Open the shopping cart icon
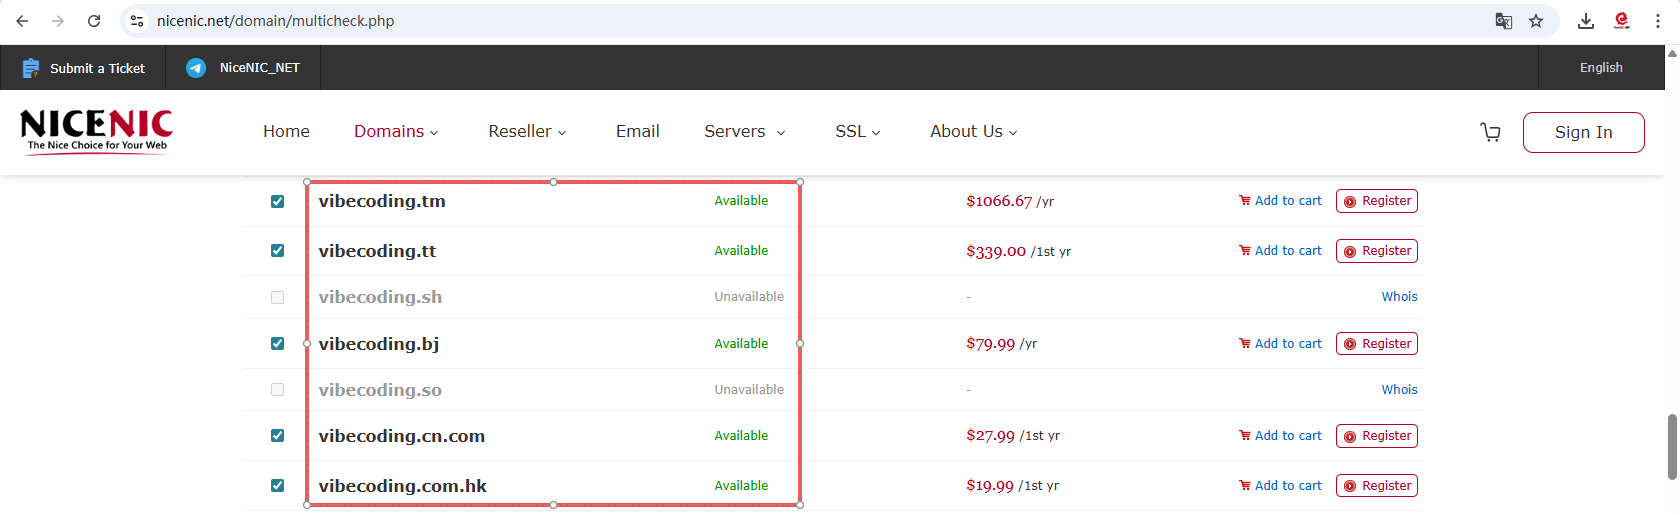 [x=1490, y=132]
